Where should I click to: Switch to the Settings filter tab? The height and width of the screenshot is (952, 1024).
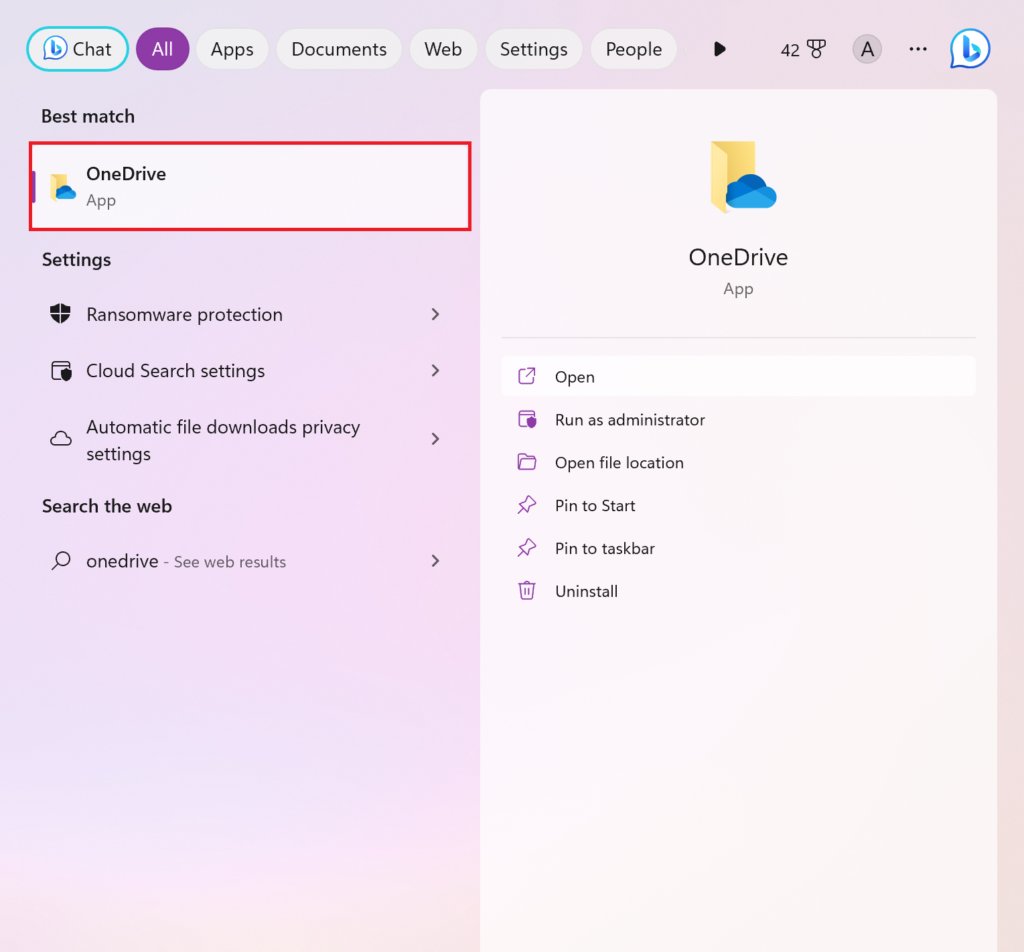click(533, 48)
